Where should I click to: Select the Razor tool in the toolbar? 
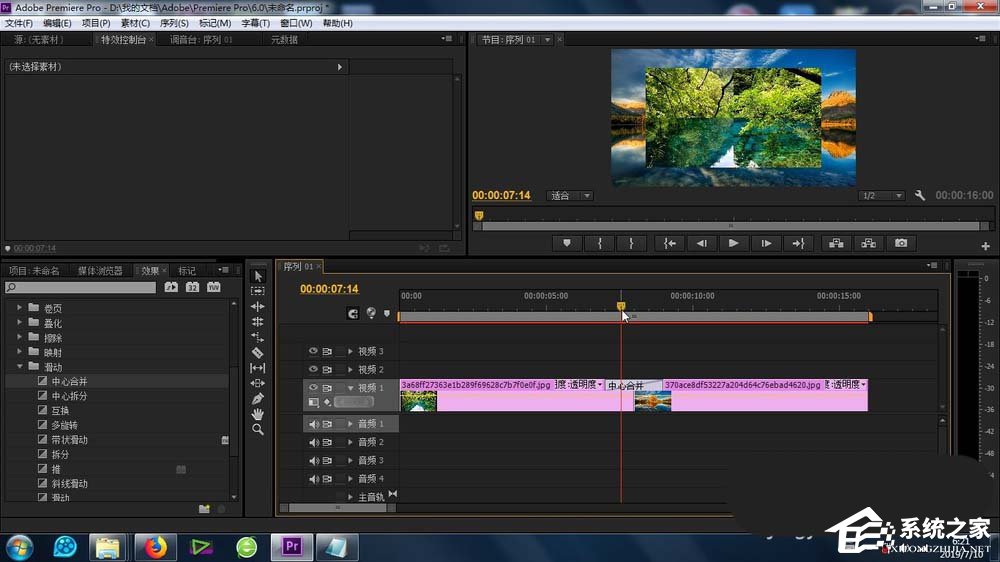click(258, 352)
